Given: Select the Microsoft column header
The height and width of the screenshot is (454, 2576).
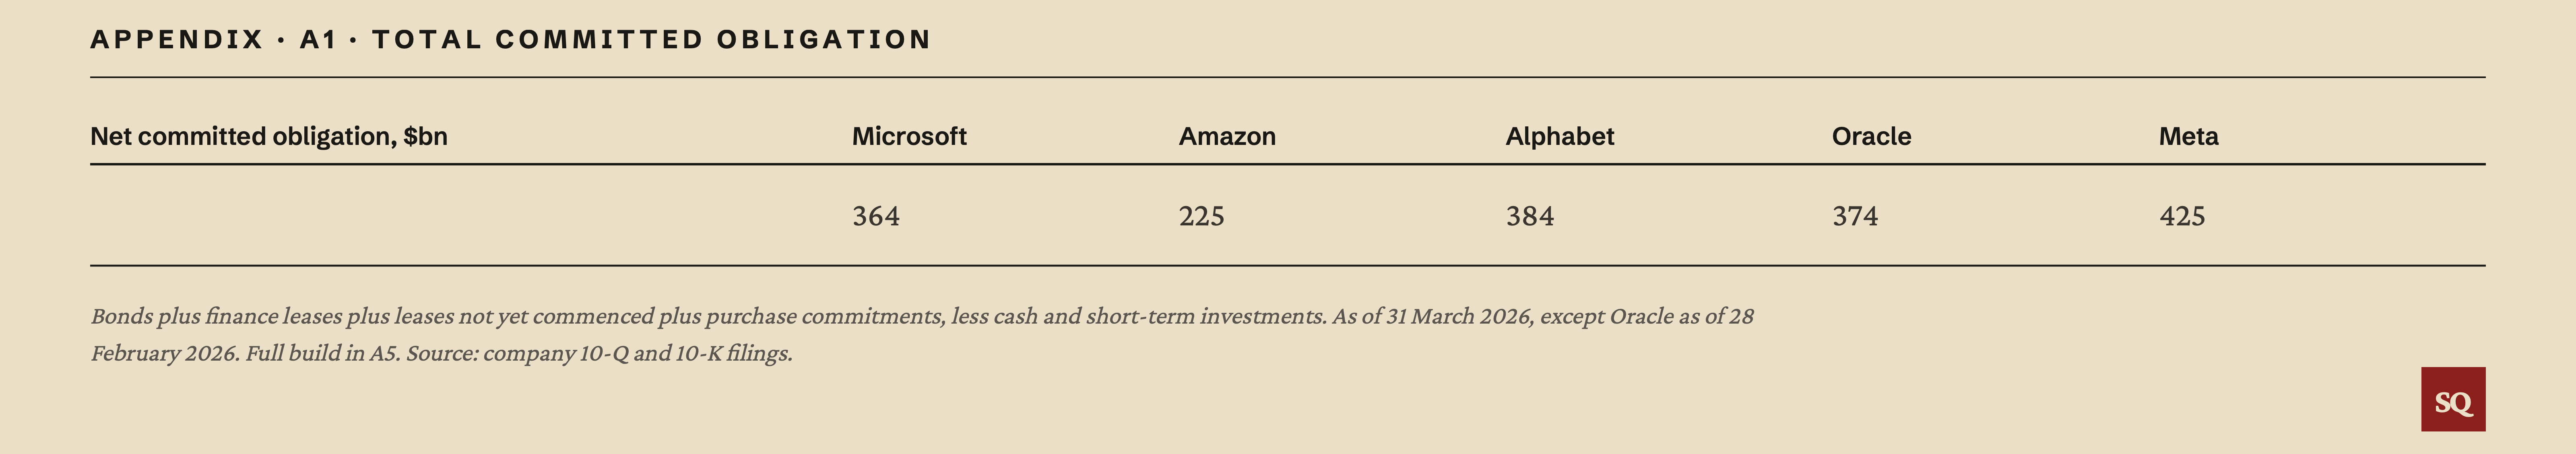Looking at the screenshot, I should [909, 136].
